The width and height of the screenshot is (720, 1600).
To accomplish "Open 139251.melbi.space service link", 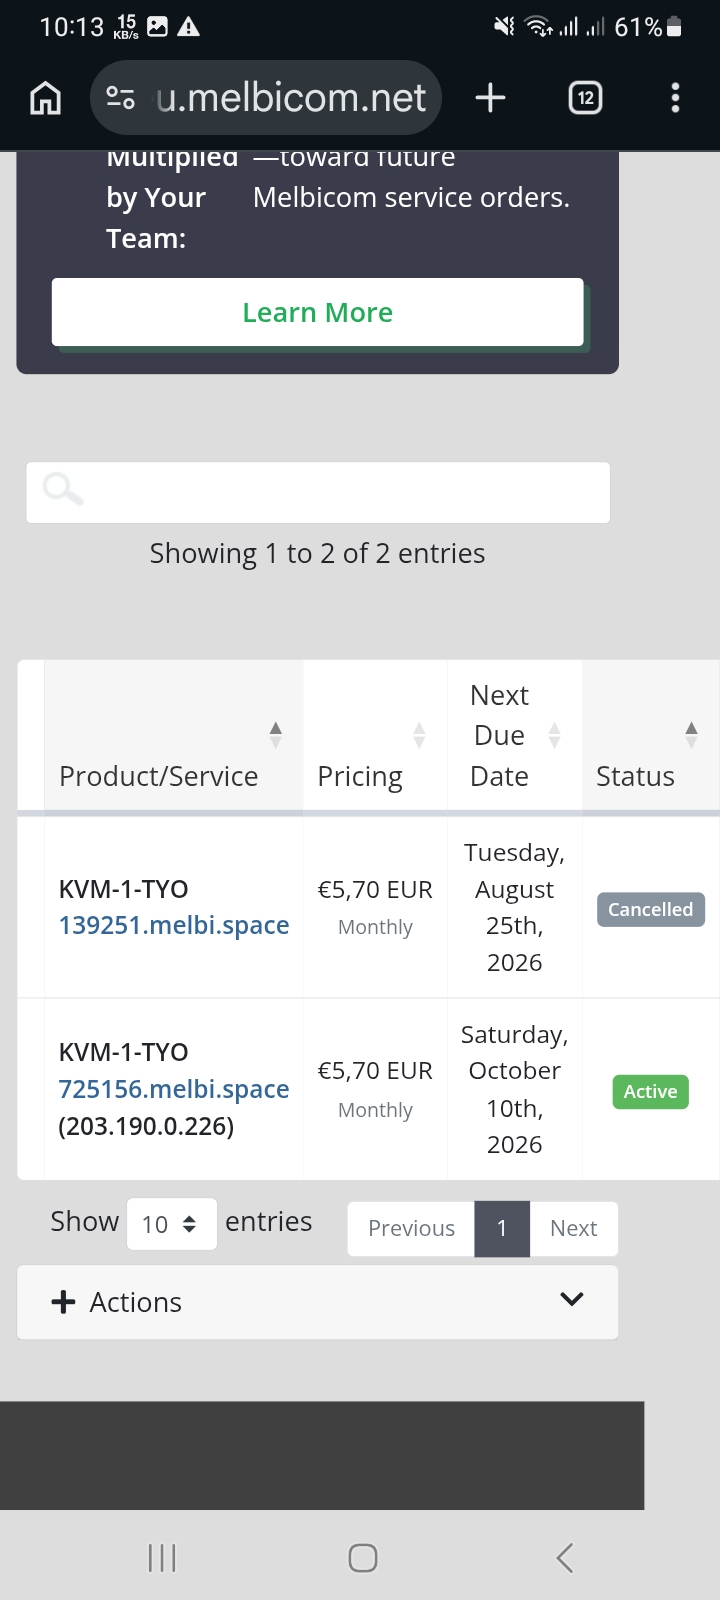I will [x=174, y=925].
